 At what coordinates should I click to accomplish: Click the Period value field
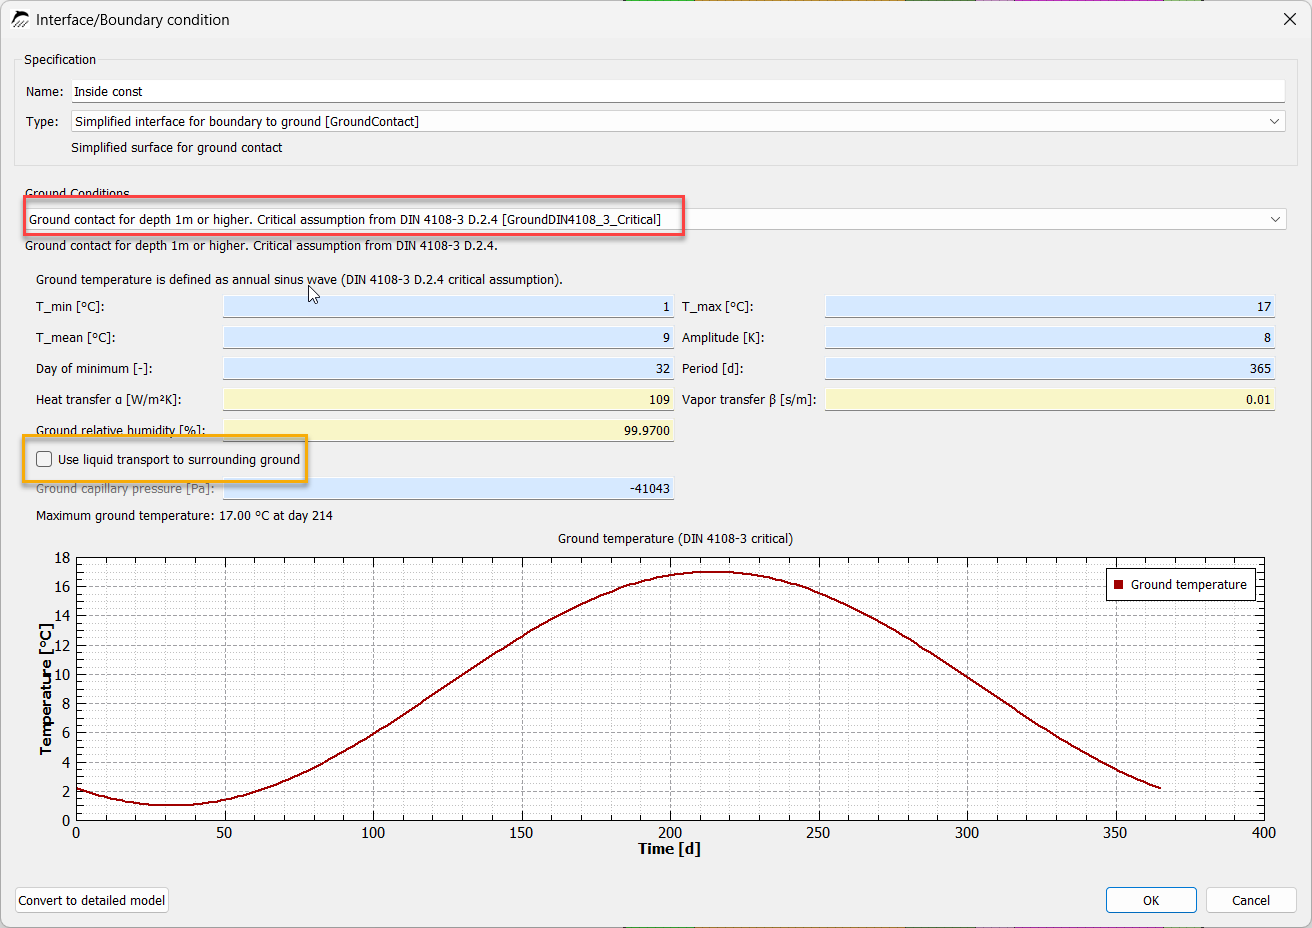(x=1050, y=369)
